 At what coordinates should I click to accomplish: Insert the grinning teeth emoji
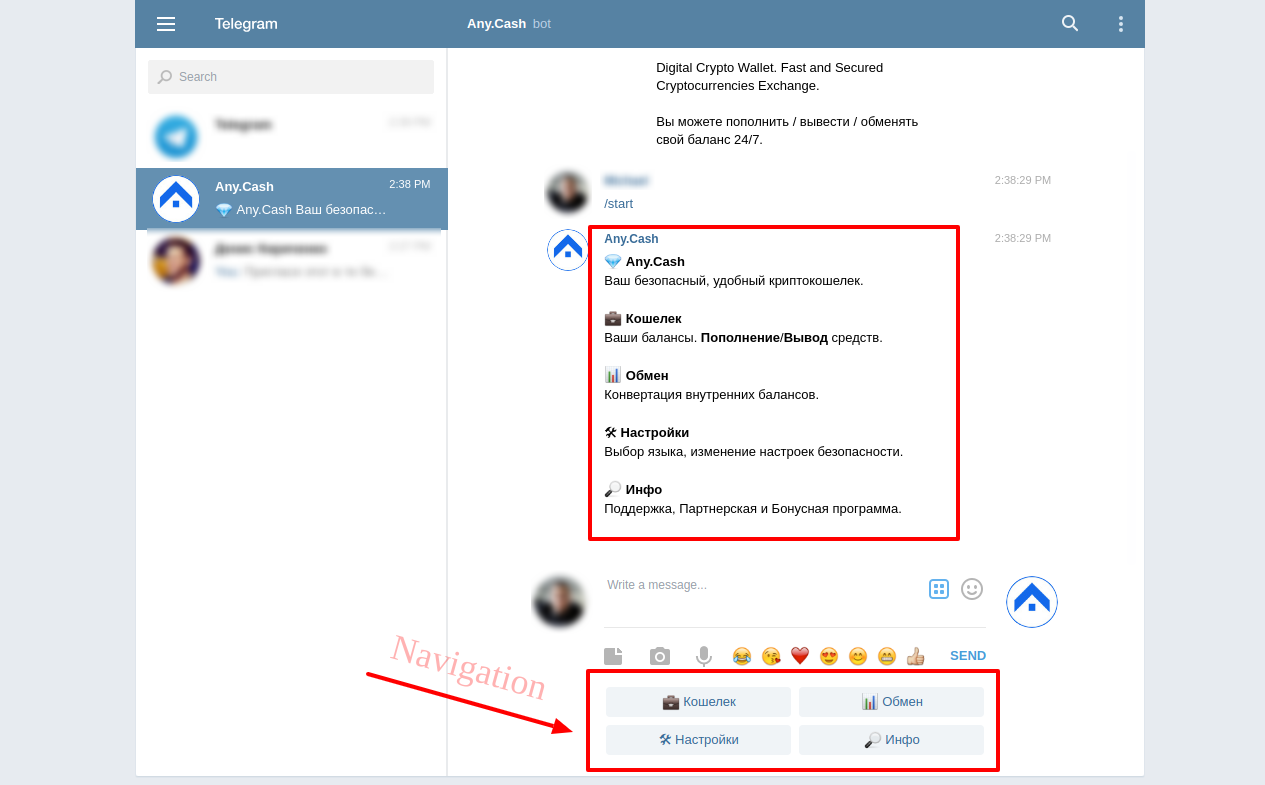point(887,656)
